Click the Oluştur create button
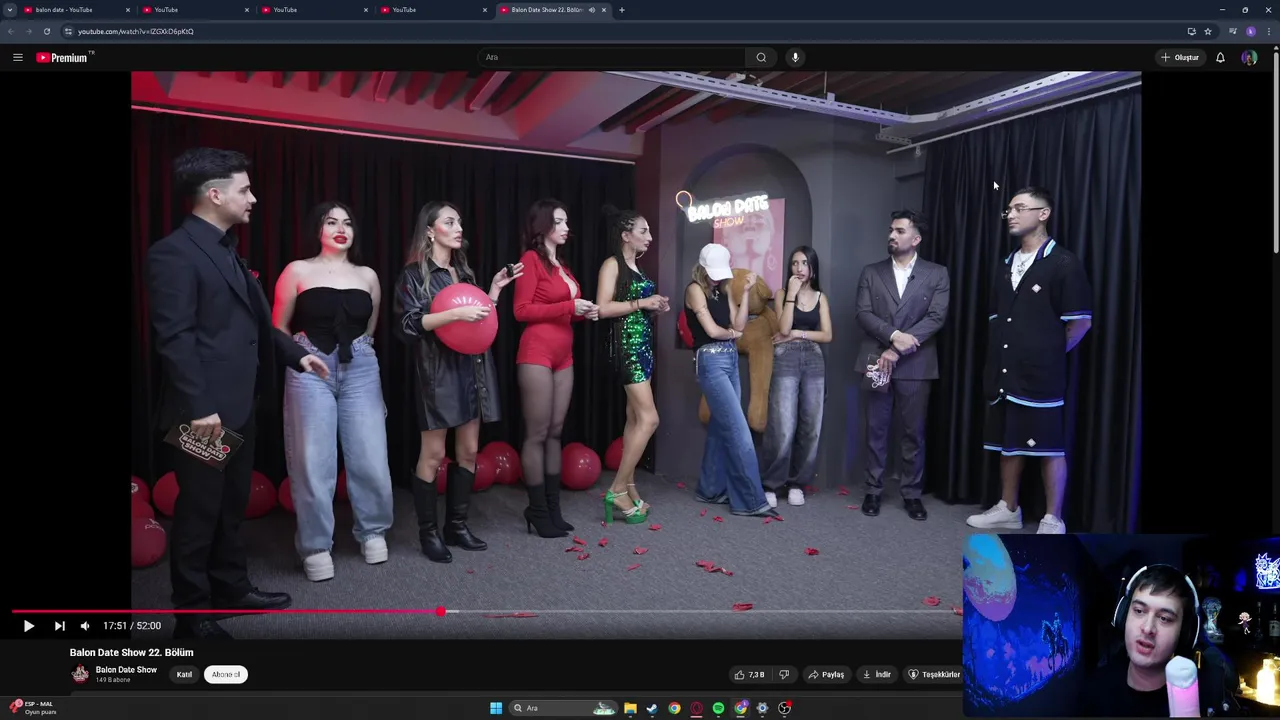This screenshot has width=1280, height=720. coord(1180,57)
